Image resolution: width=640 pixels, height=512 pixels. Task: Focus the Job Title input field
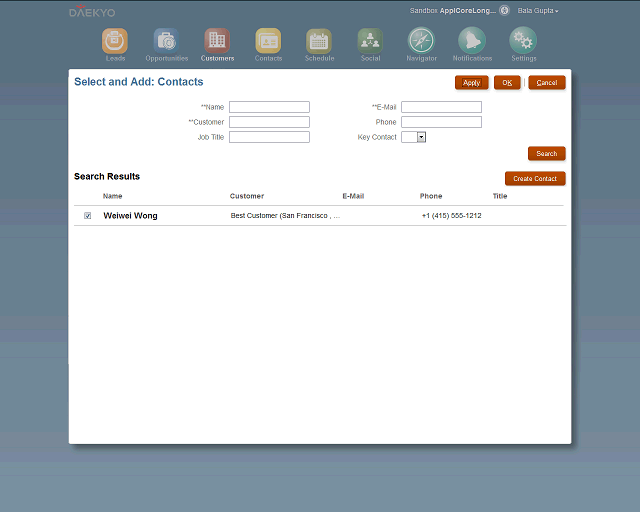269,137
